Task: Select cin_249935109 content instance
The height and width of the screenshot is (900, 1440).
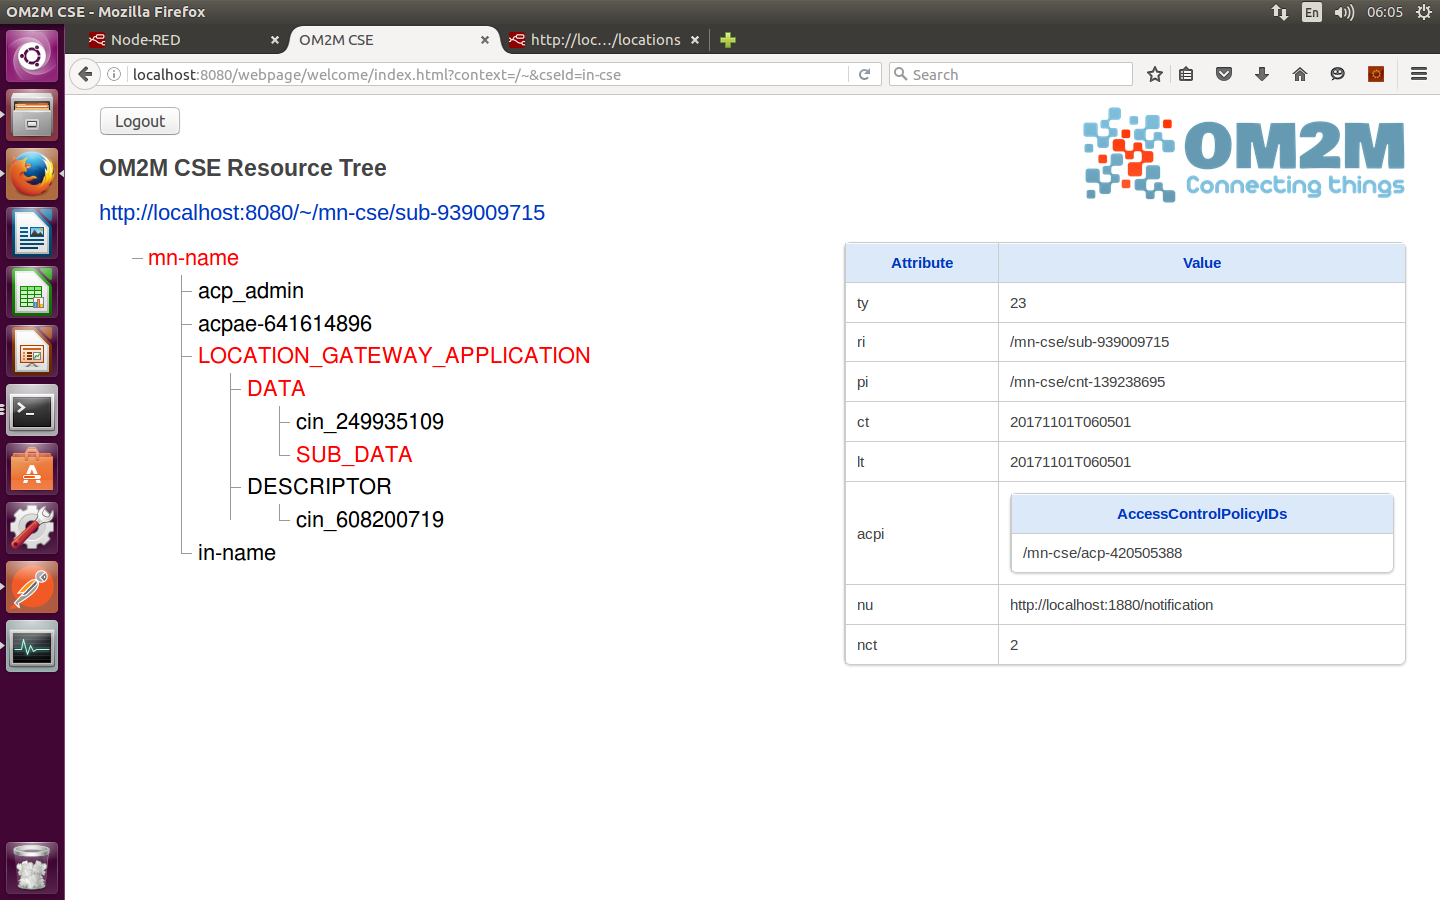Action: coord(370,422)
